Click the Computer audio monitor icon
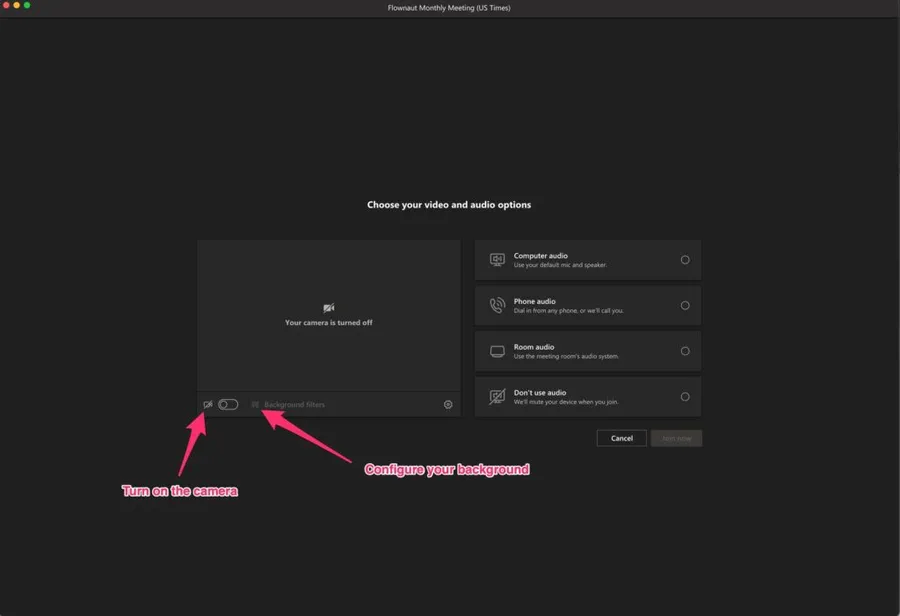 pos(497,260)
